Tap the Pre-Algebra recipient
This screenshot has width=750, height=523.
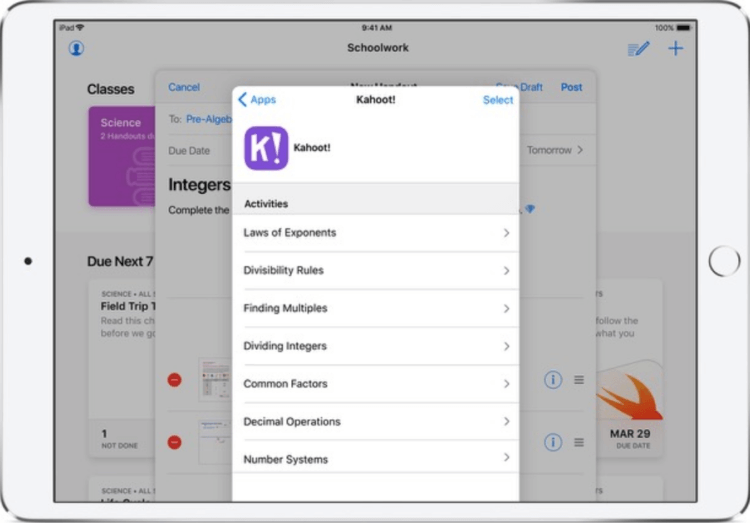[x=209, y=119]
